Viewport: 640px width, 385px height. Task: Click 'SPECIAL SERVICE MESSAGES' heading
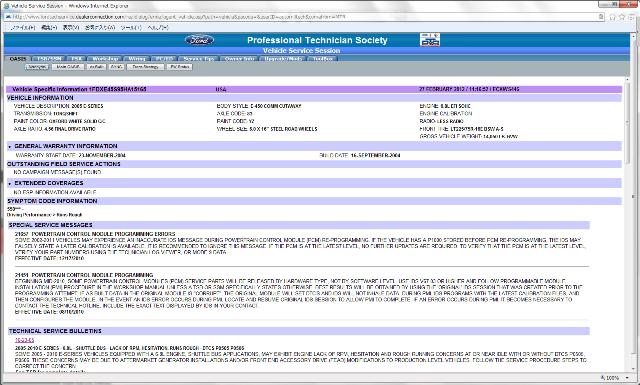pyautogui.click(x=51, y=225)
